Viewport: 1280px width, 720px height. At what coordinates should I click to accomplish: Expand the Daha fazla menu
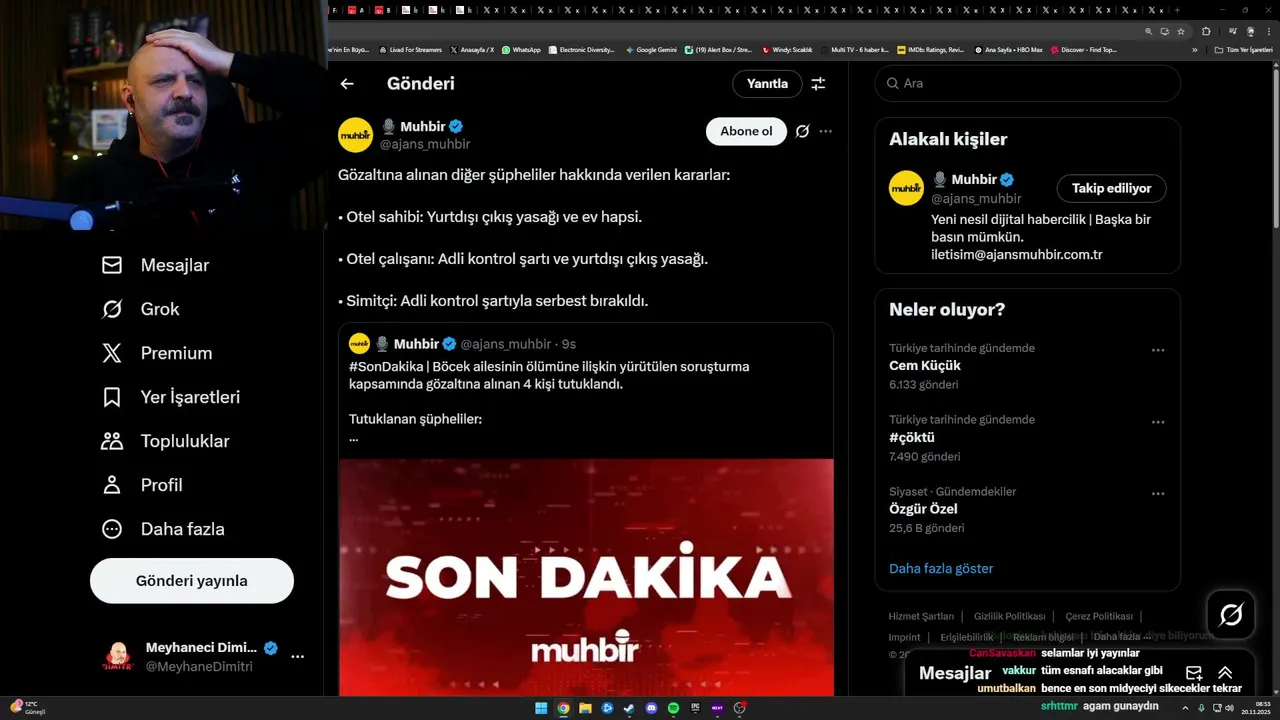(162, 529)
